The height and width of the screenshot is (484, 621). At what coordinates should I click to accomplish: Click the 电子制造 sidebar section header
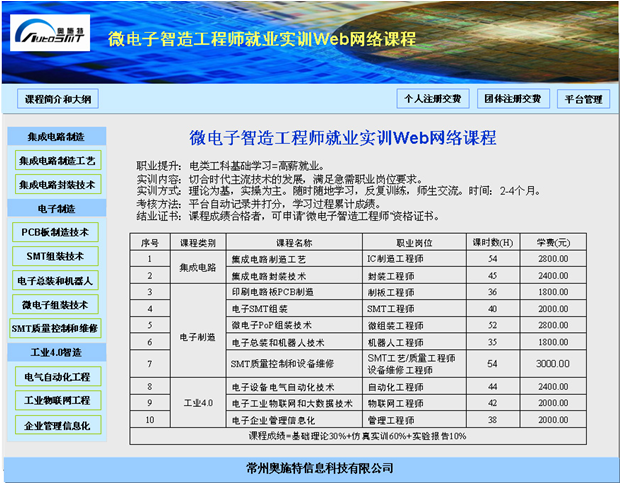point(56,208)
